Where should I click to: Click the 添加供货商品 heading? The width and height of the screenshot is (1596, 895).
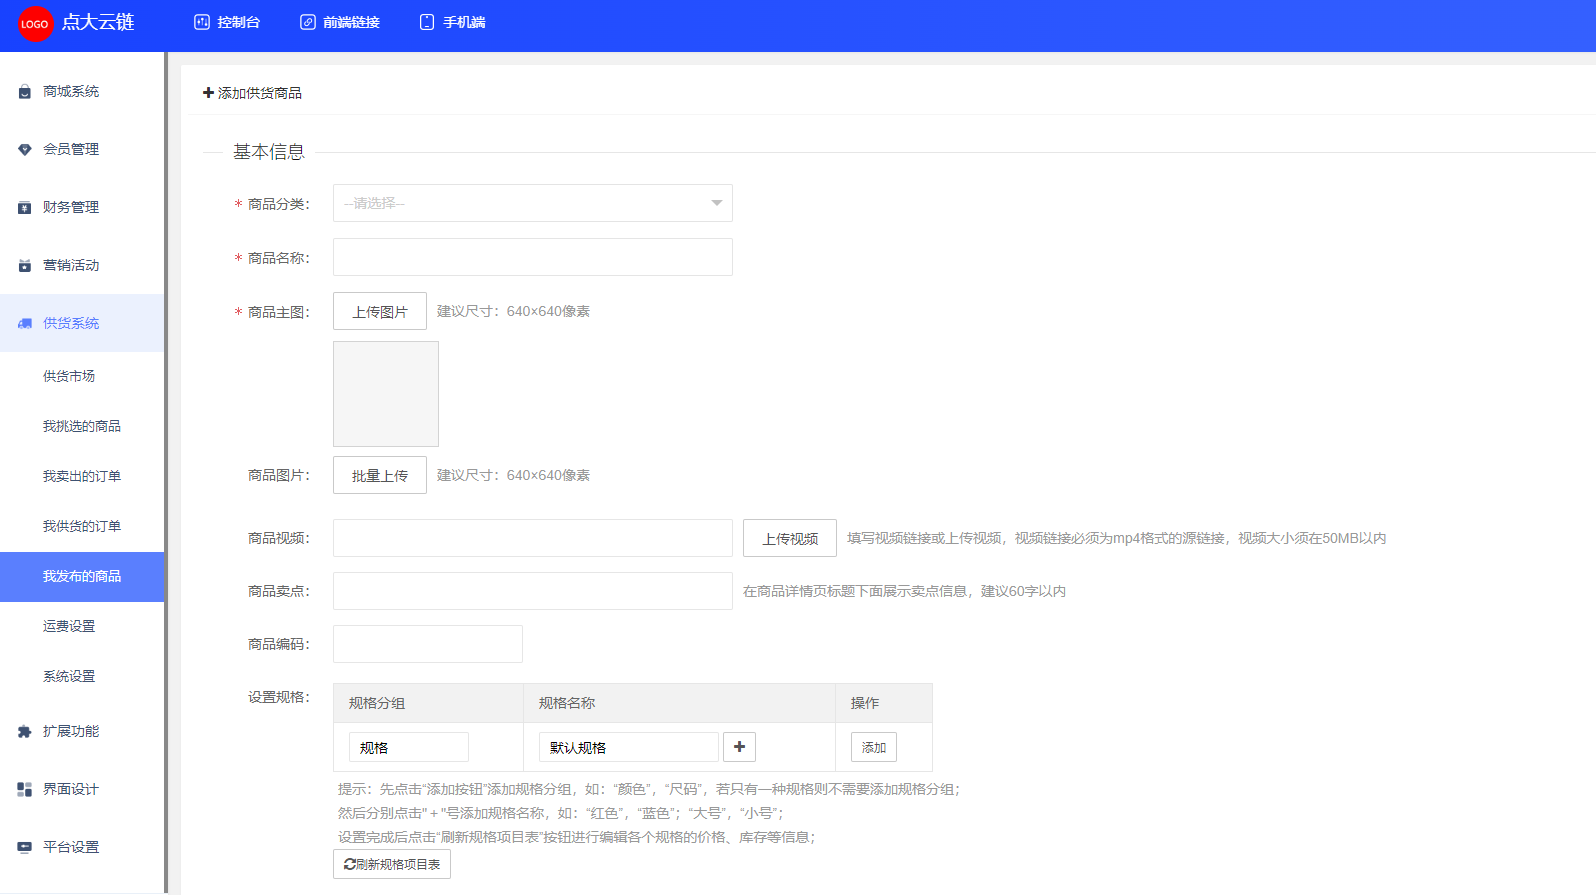coord(260,93)
